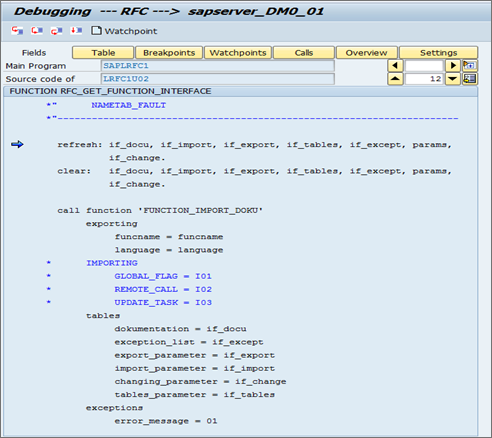Click the 'changing_parameter = if_change' line
The height and width of the screenshot is (438, 492).
200,382
